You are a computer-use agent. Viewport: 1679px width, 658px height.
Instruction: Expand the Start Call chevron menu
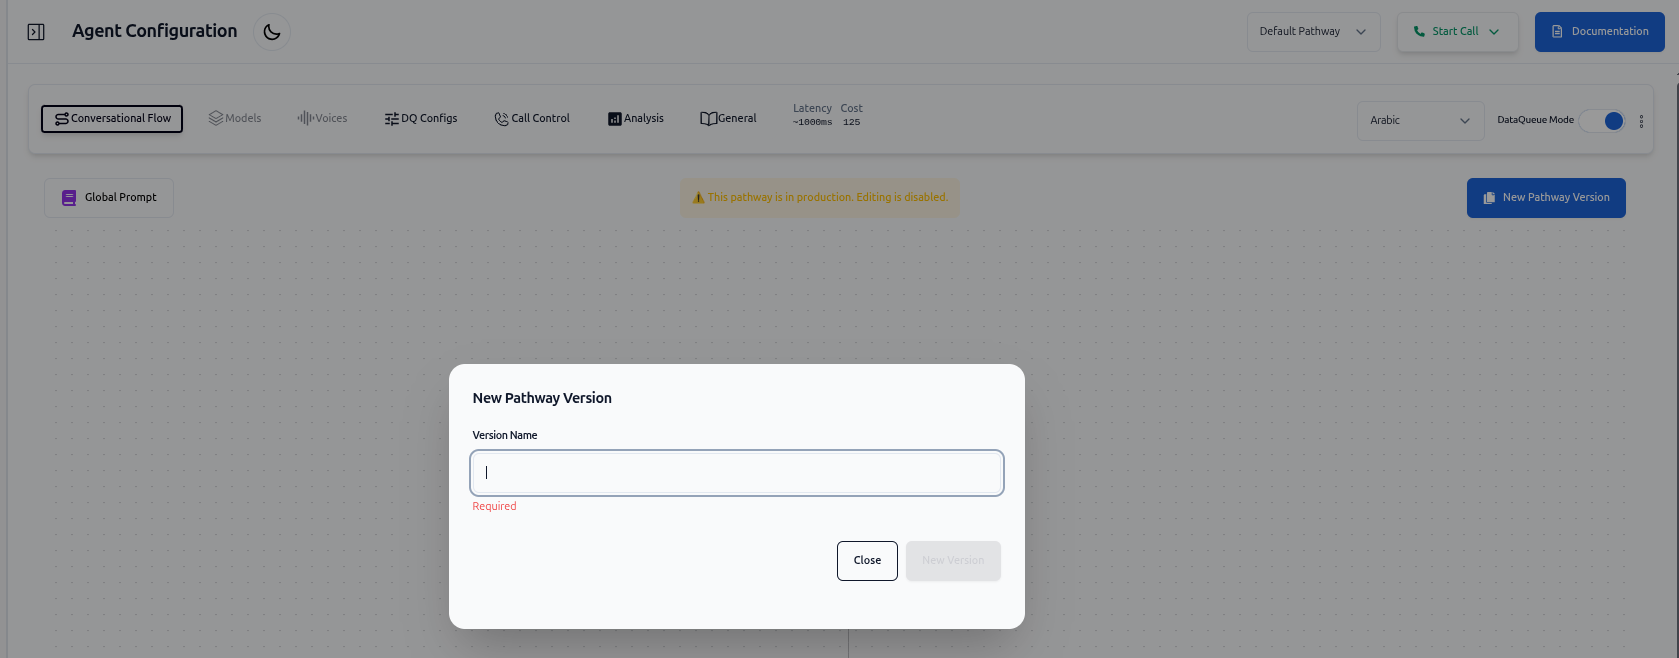pos(1494,32)
